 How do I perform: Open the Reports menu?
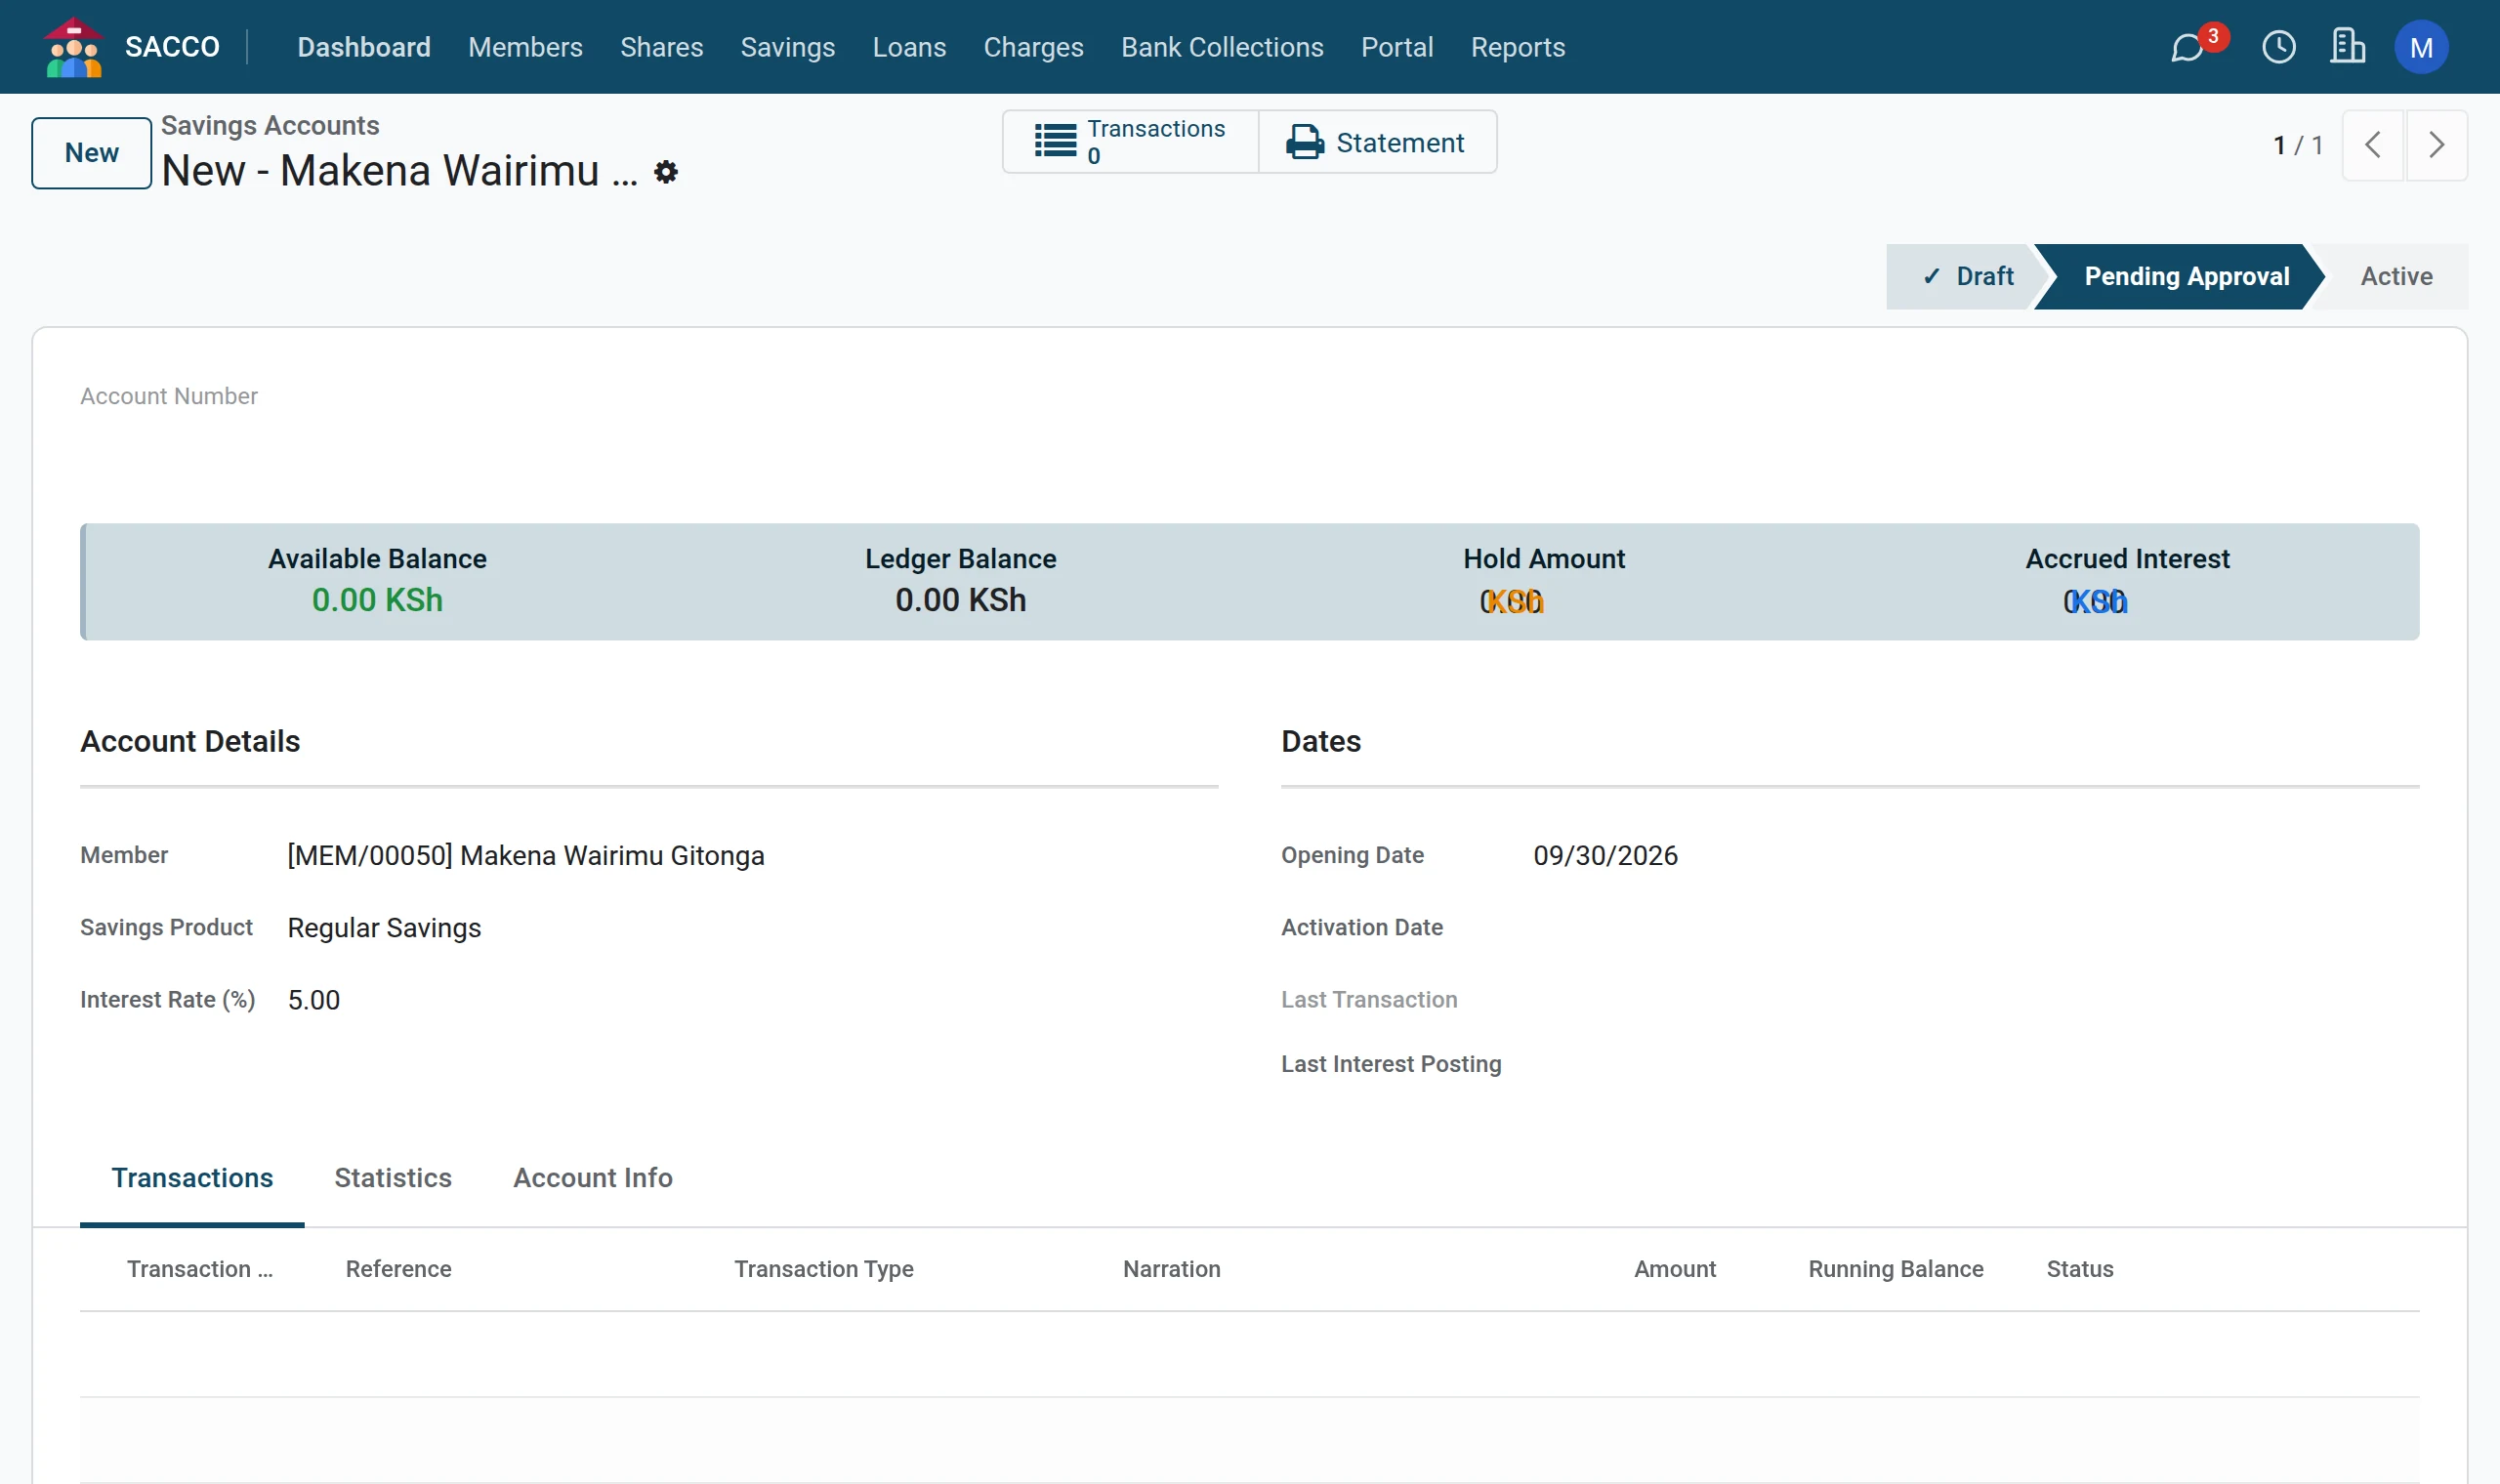1517,47
